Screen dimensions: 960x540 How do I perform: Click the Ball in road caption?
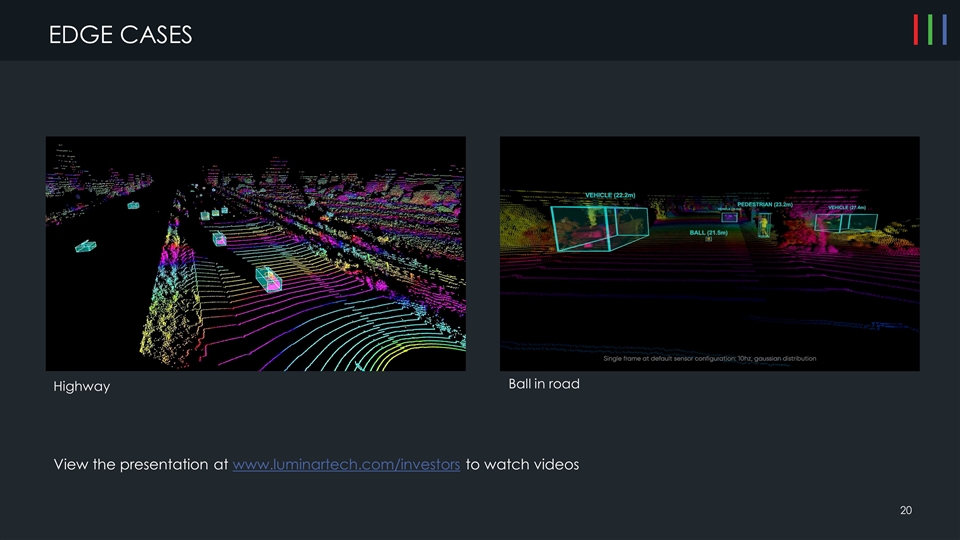click(543, 384)
